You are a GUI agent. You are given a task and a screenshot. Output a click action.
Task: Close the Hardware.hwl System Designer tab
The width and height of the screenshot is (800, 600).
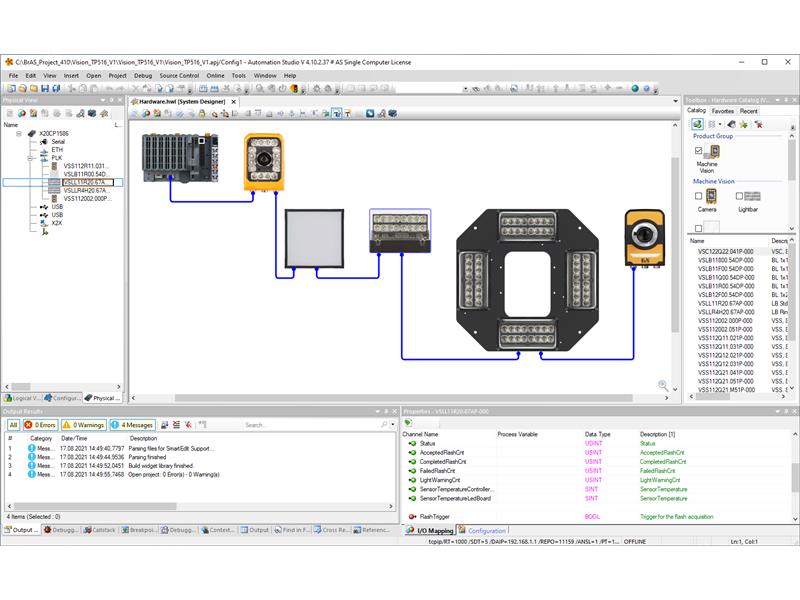234,102
